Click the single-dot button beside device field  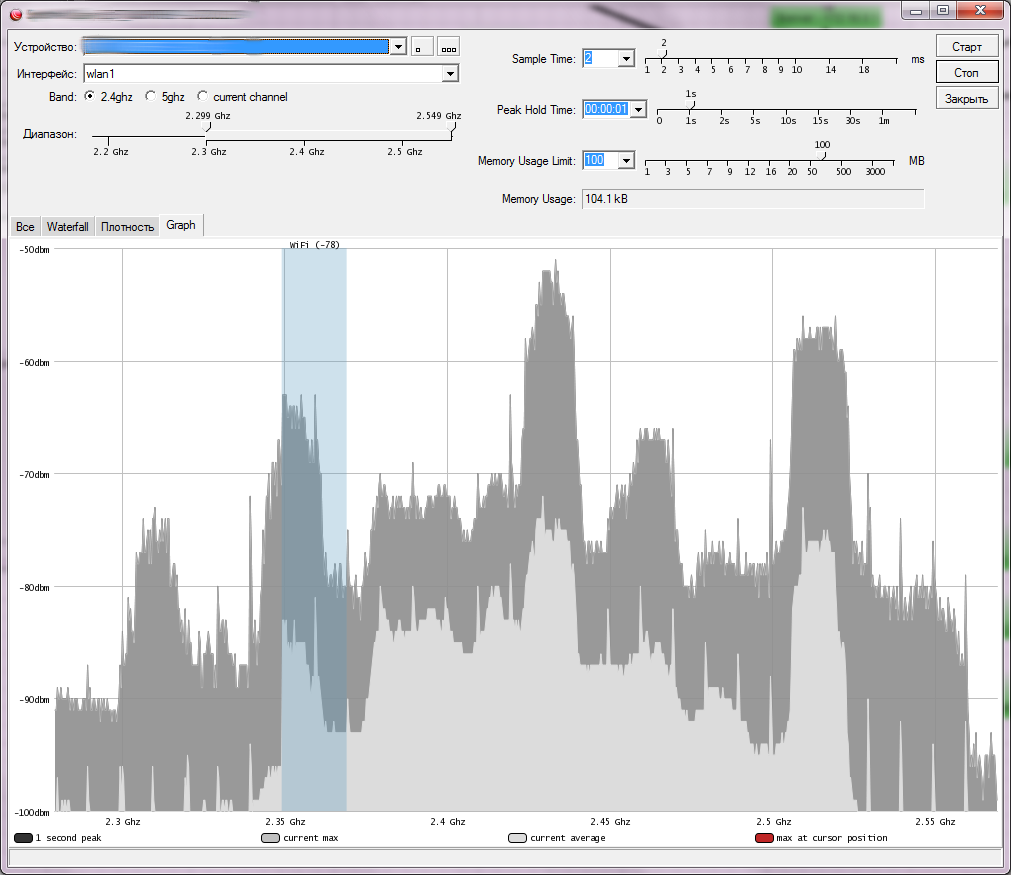click(x=422, y=47)
